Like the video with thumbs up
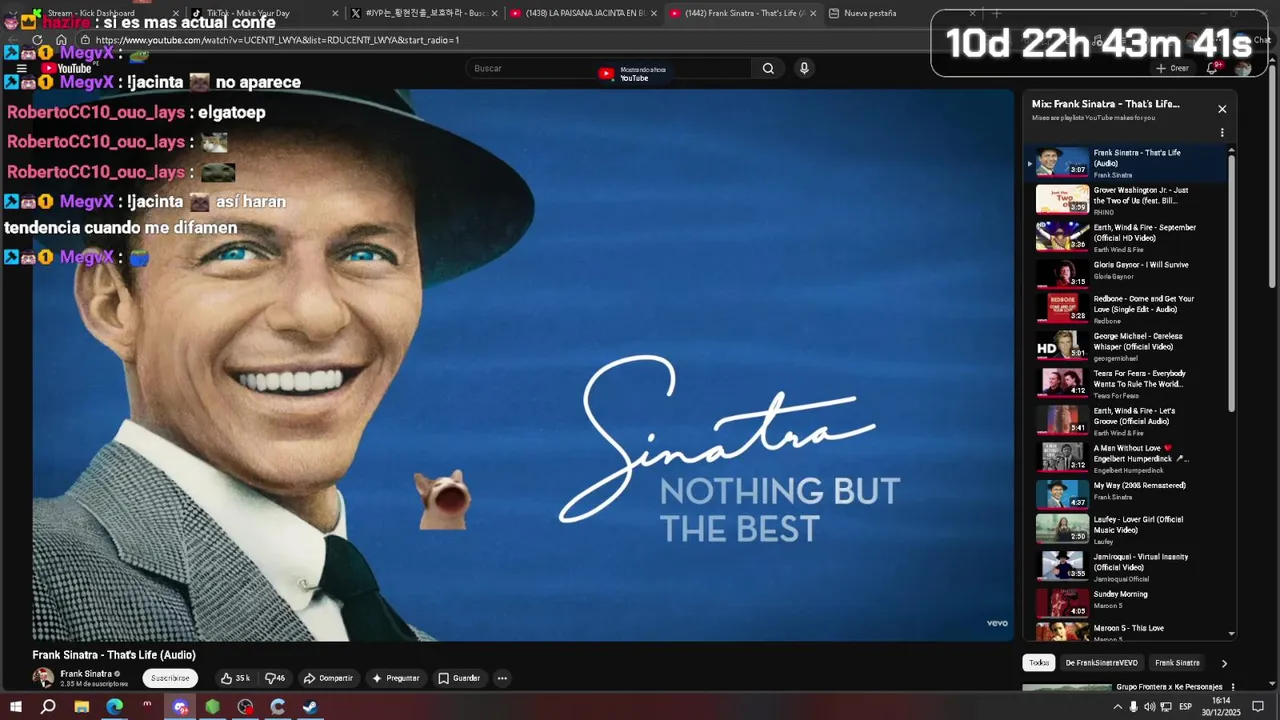This screenshot has height=720, width=1280. coord(235,678)
